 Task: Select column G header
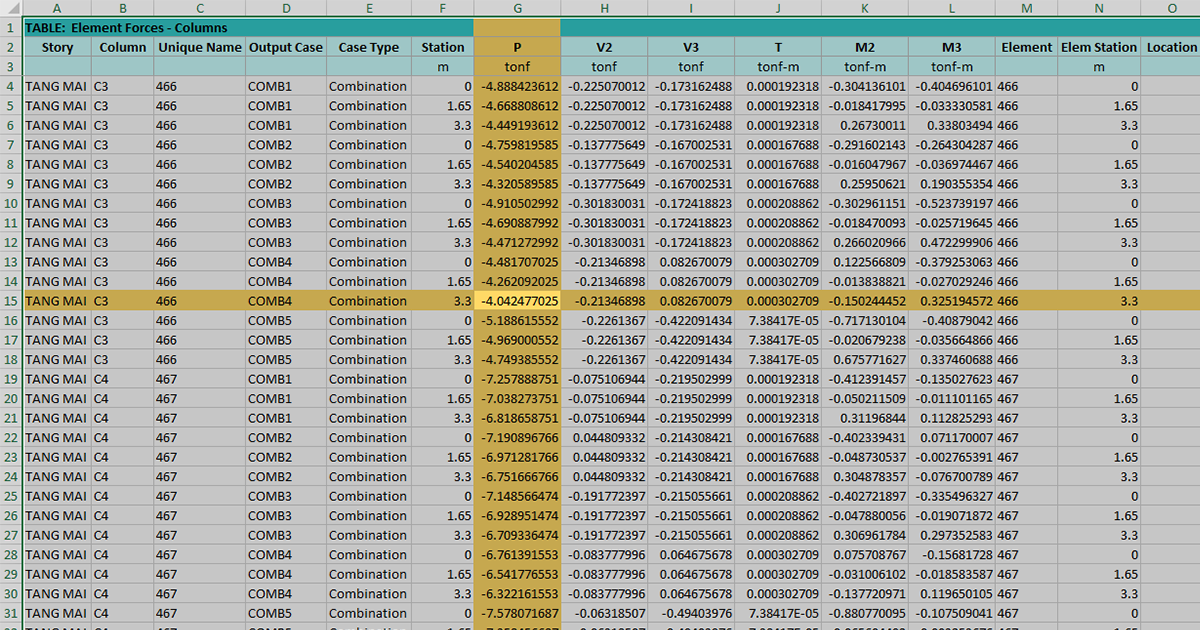517,8
